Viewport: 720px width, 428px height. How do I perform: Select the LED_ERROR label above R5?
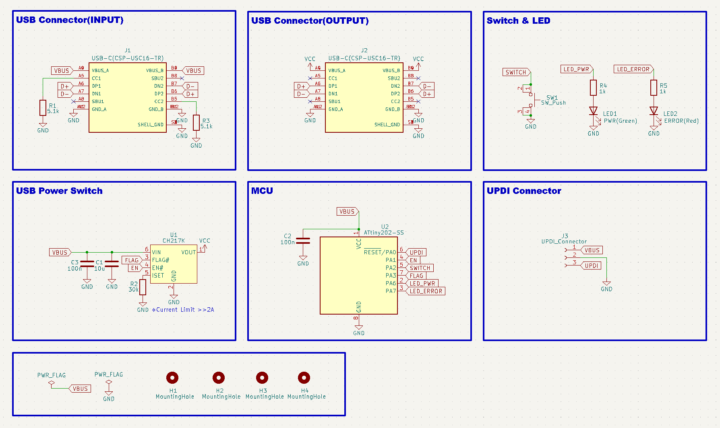point(634,69)
